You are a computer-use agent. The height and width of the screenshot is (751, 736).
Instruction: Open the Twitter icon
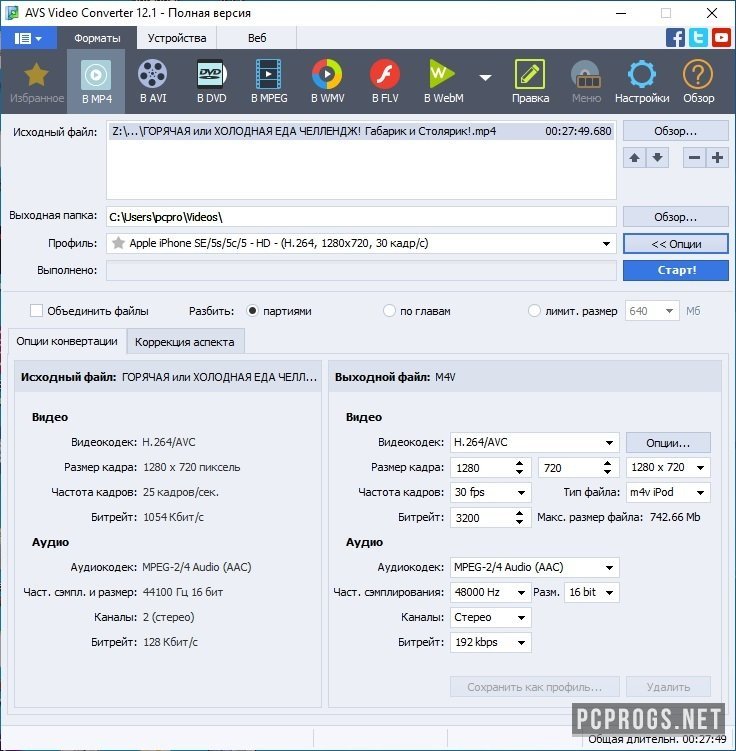click(698, 37)
